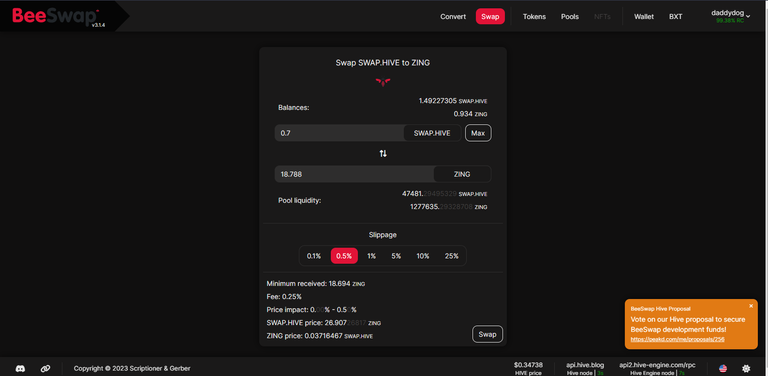
Task: Click the 99.38% RC indicator
Action: click(x=730, y=21)
